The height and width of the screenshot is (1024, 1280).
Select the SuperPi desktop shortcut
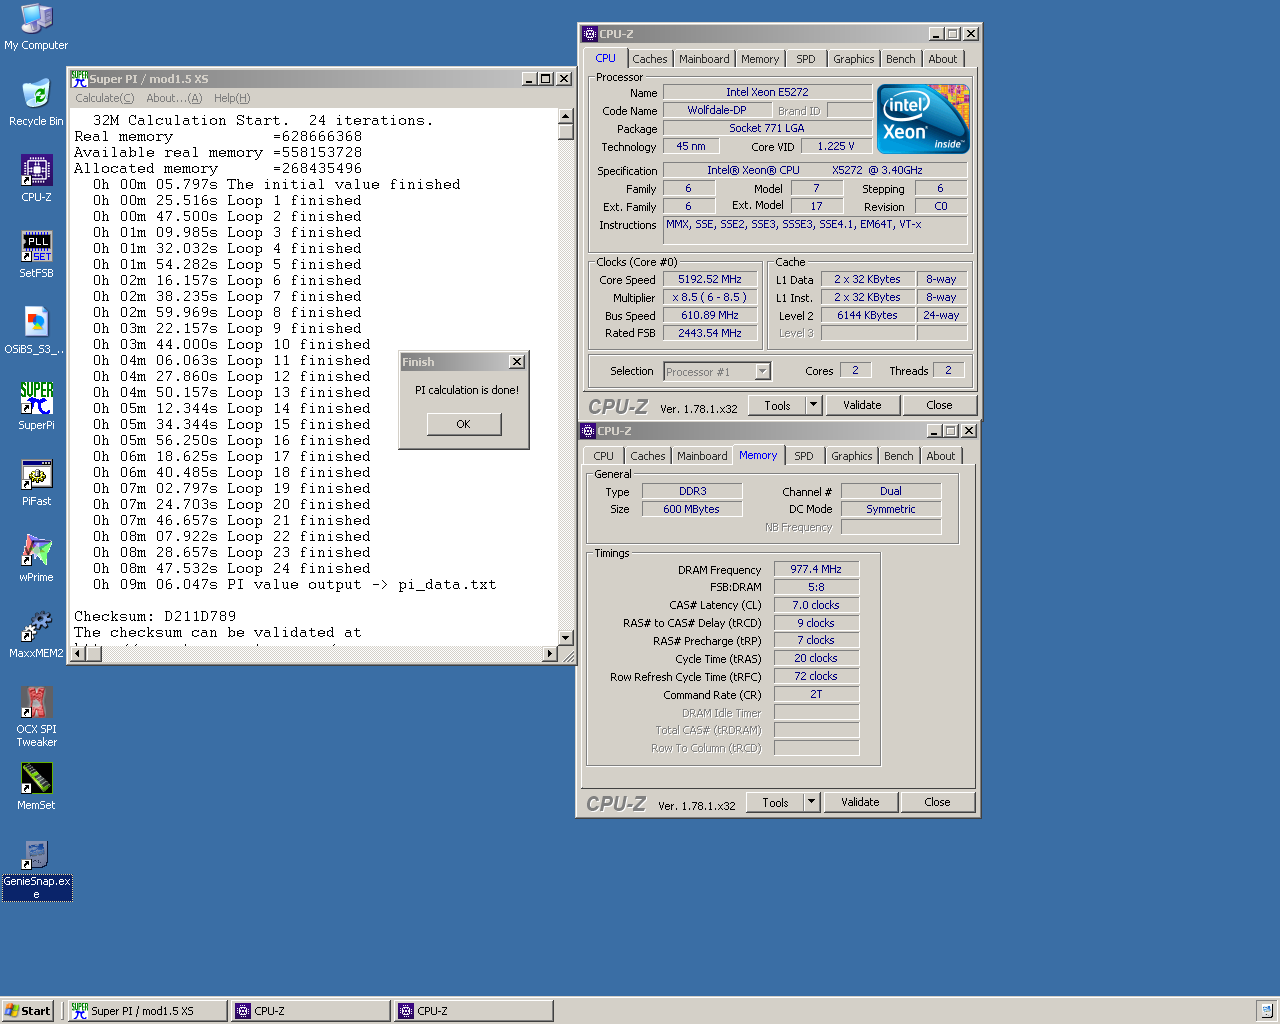pos(36,406)
